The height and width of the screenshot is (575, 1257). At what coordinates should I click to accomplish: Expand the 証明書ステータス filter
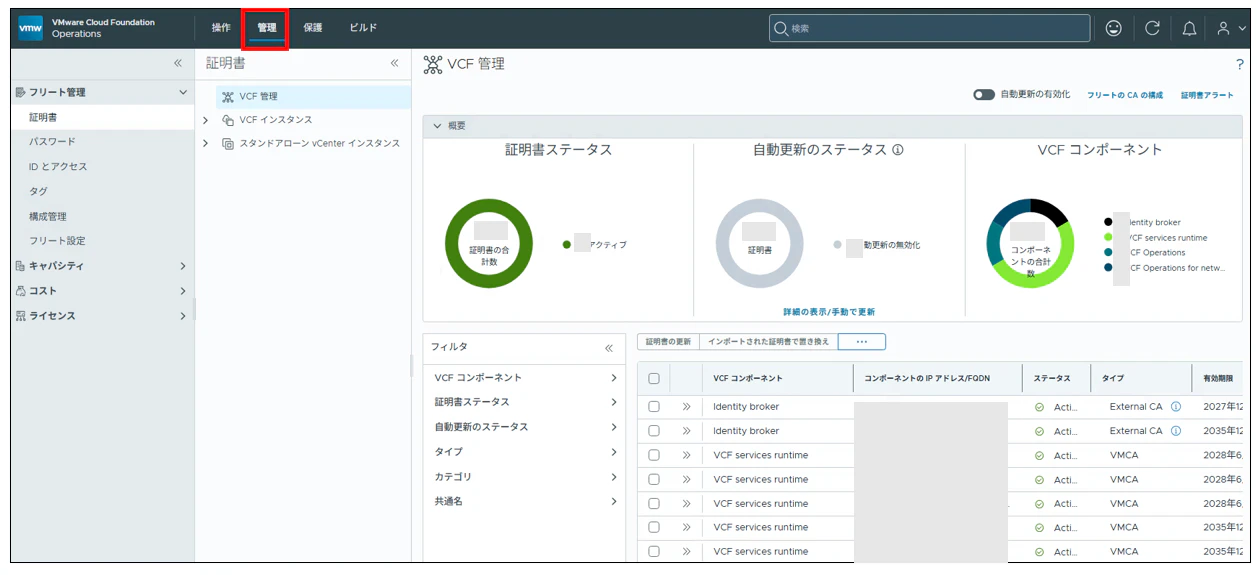coord(613,402)
